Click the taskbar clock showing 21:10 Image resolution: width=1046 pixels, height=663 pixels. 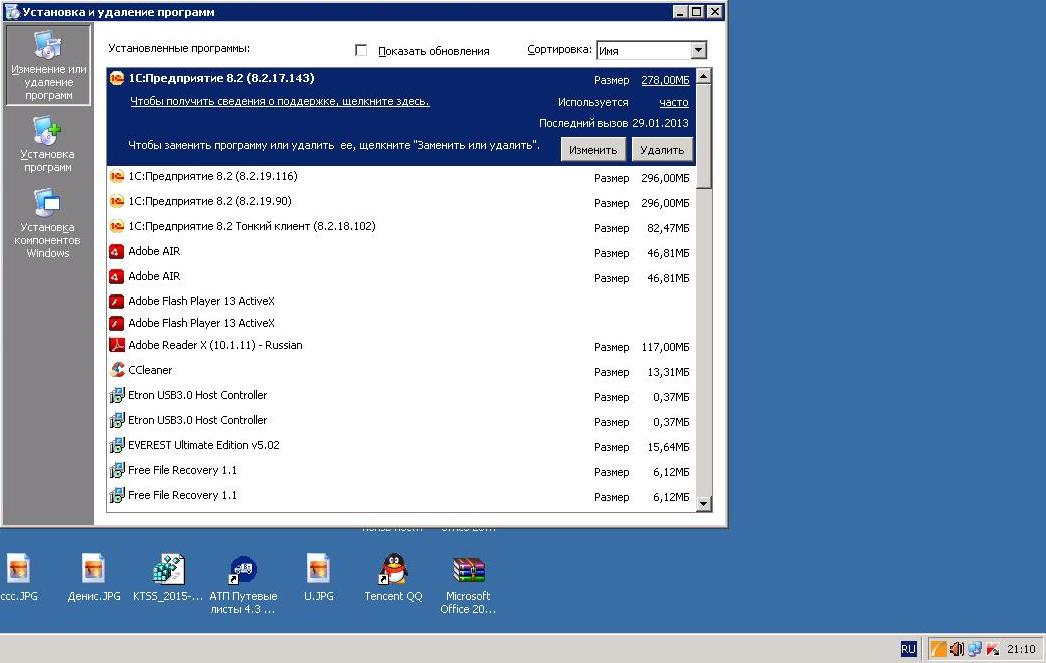(1021, 649)
